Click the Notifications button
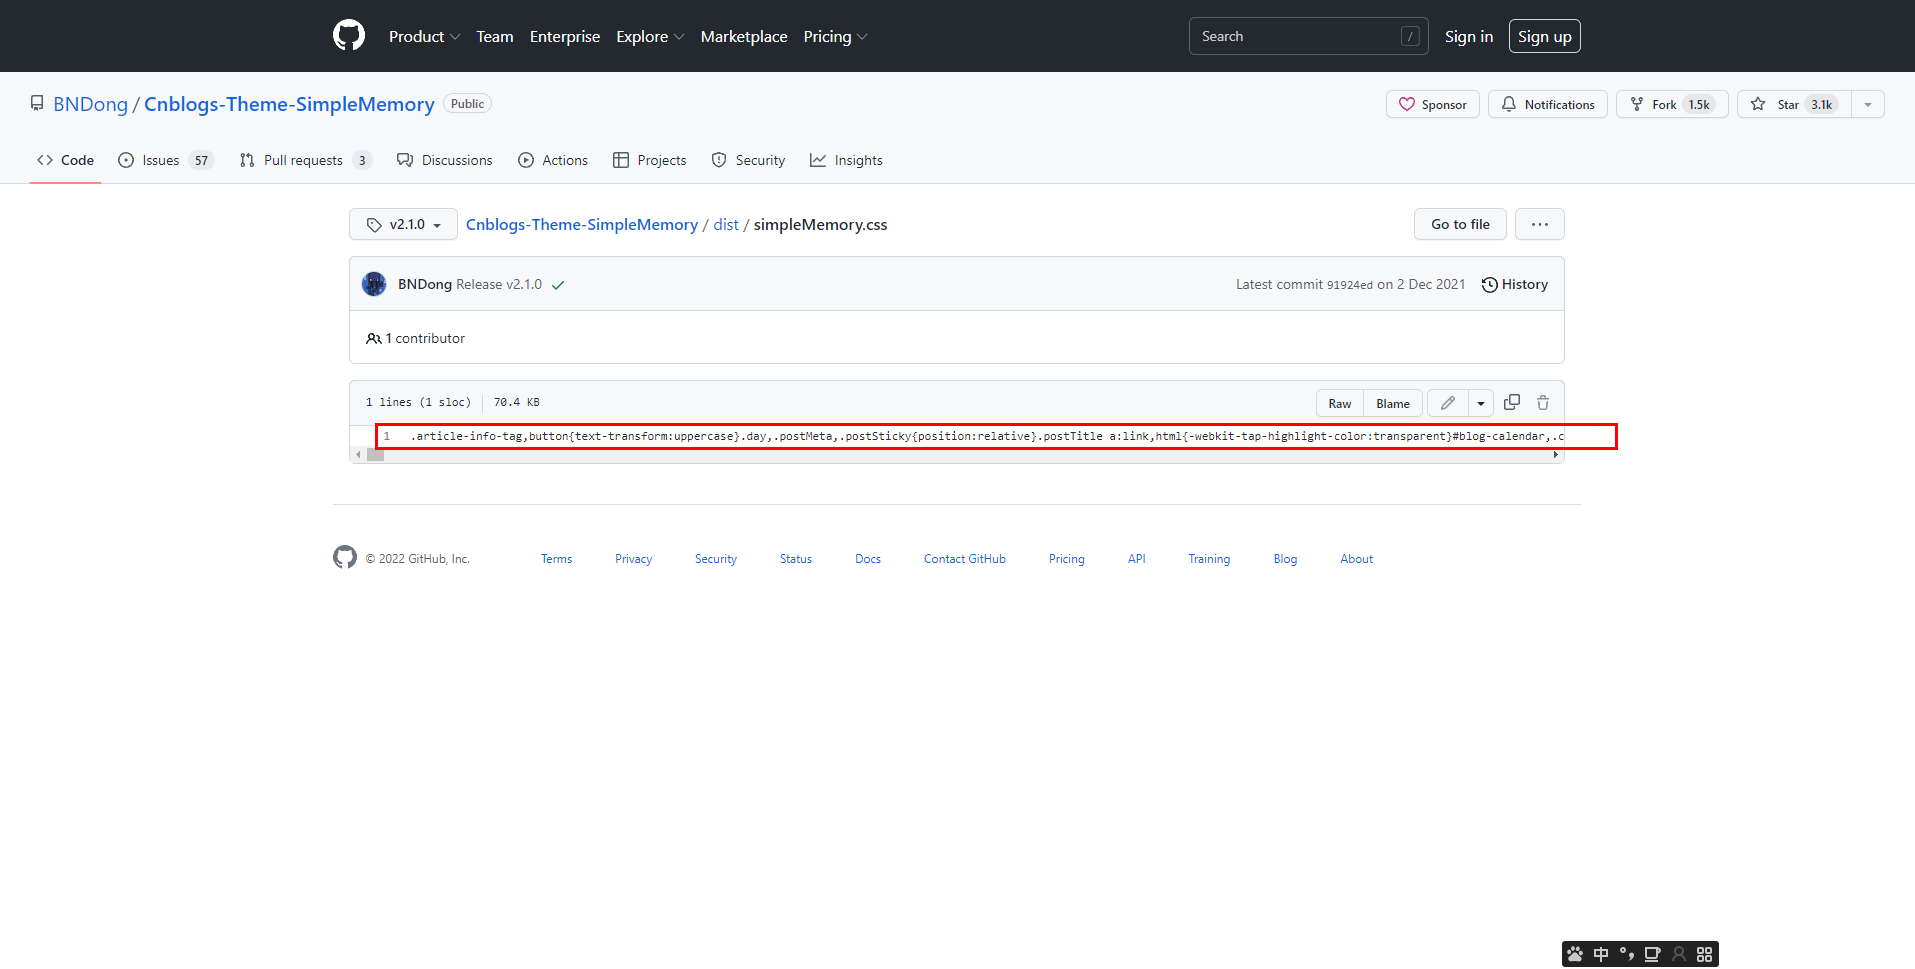The image size is (1915, 969). (x=1548, y=104)
